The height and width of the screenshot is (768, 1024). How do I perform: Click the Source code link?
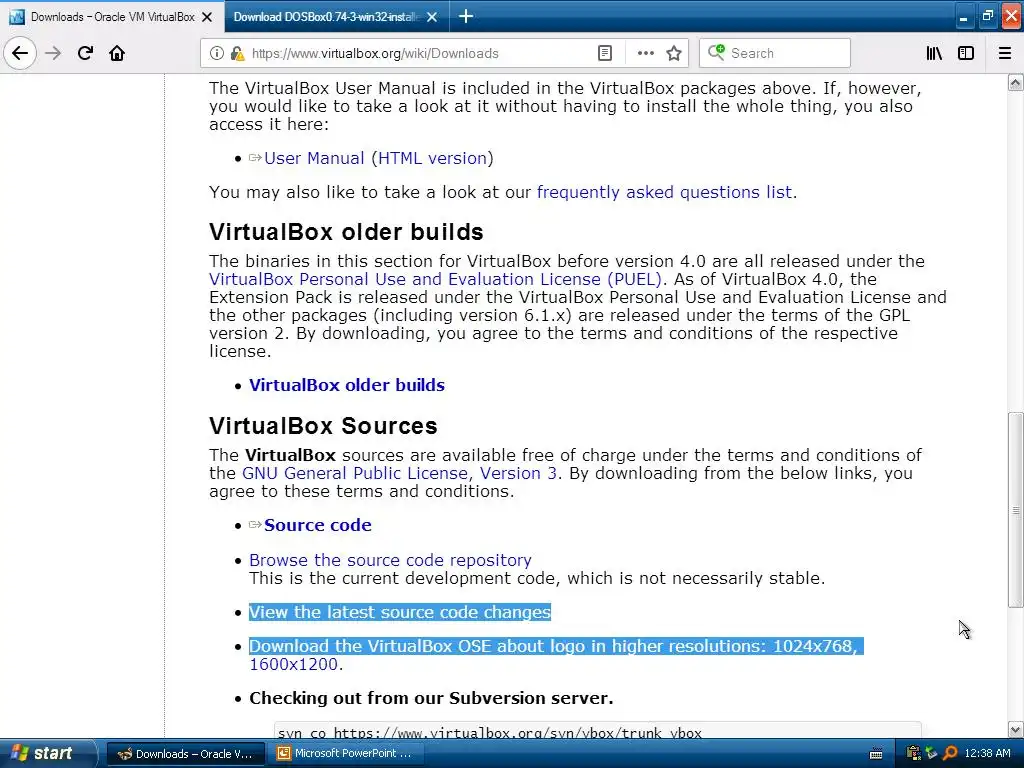pos(318,525)
